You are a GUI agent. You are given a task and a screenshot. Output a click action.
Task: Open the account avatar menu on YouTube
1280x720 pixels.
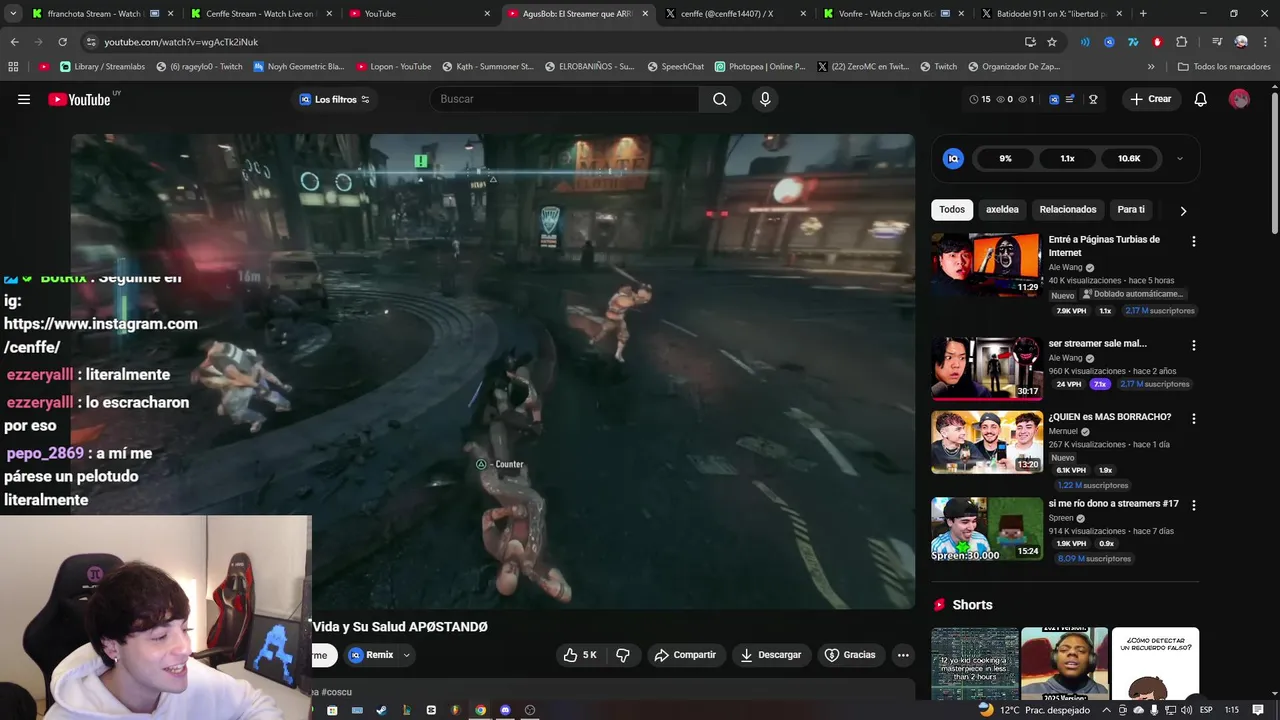tap(1239, 99)
